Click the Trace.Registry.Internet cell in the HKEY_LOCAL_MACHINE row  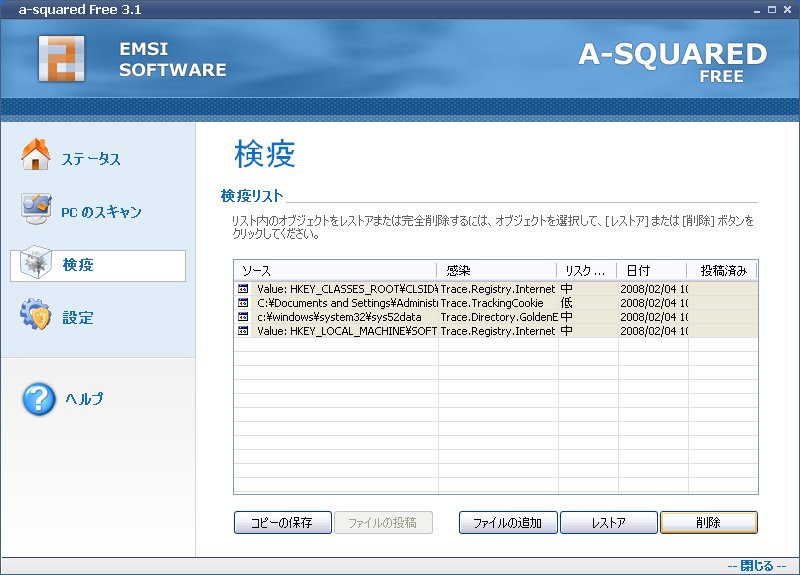498,331
